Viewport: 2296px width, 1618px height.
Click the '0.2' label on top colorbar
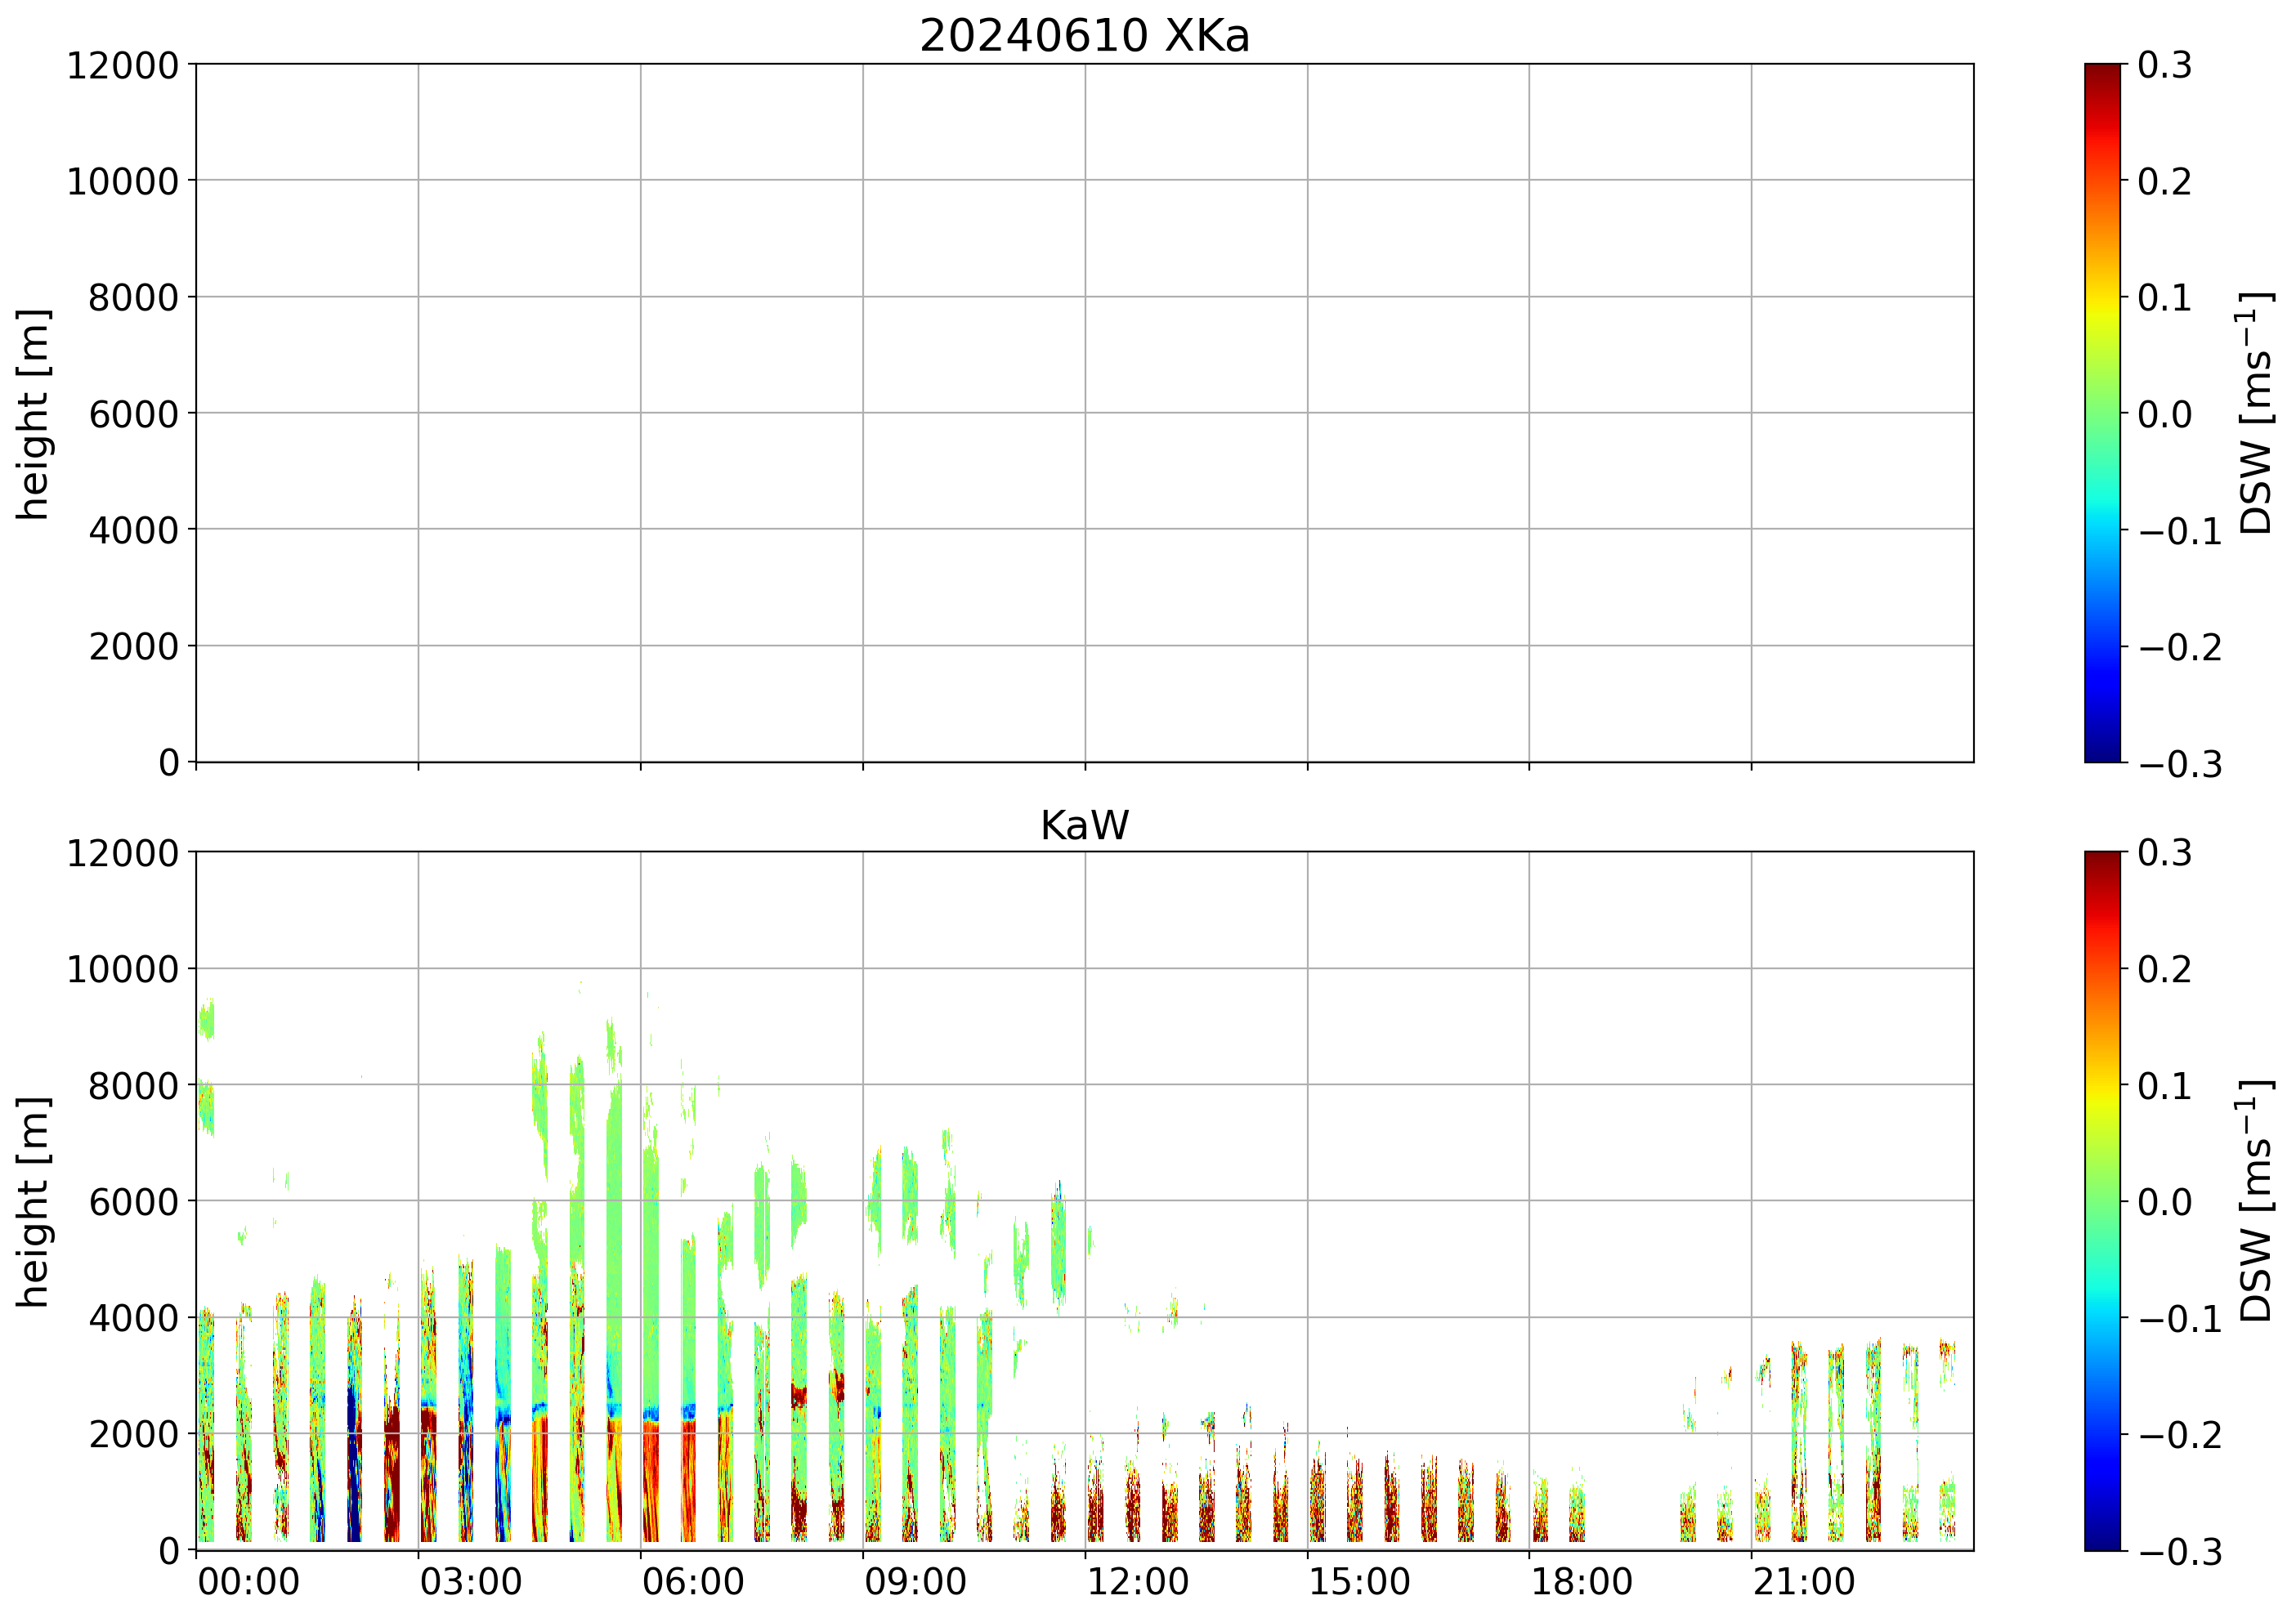[x=2164, y=181]
